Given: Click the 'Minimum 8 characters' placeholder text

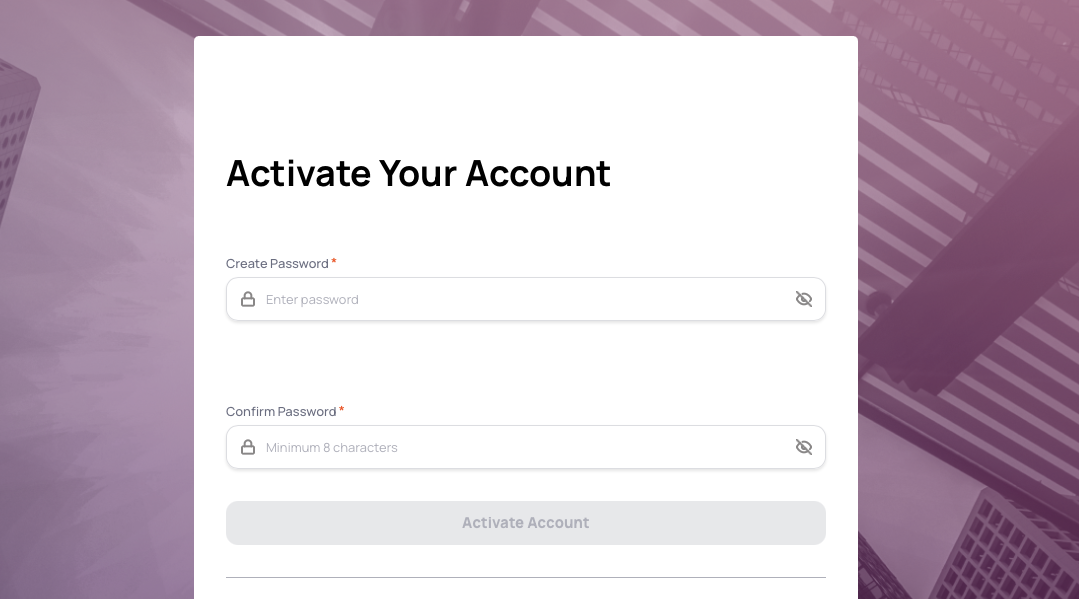Looking at the screenshot, I should click(x=331, y=448).
